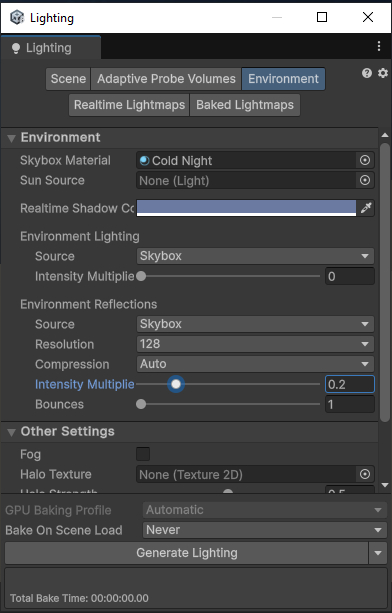Click the Environment Lighting Intensity Multiplier slider
The image size is (392, 613).
click(228, 276)
